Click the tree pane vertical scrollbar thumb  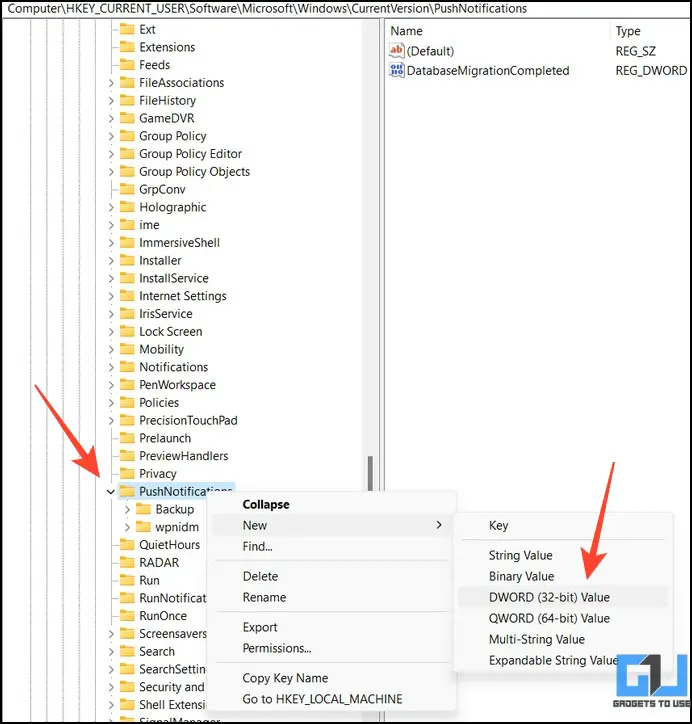pyautogui.click(x=370, y=474)
